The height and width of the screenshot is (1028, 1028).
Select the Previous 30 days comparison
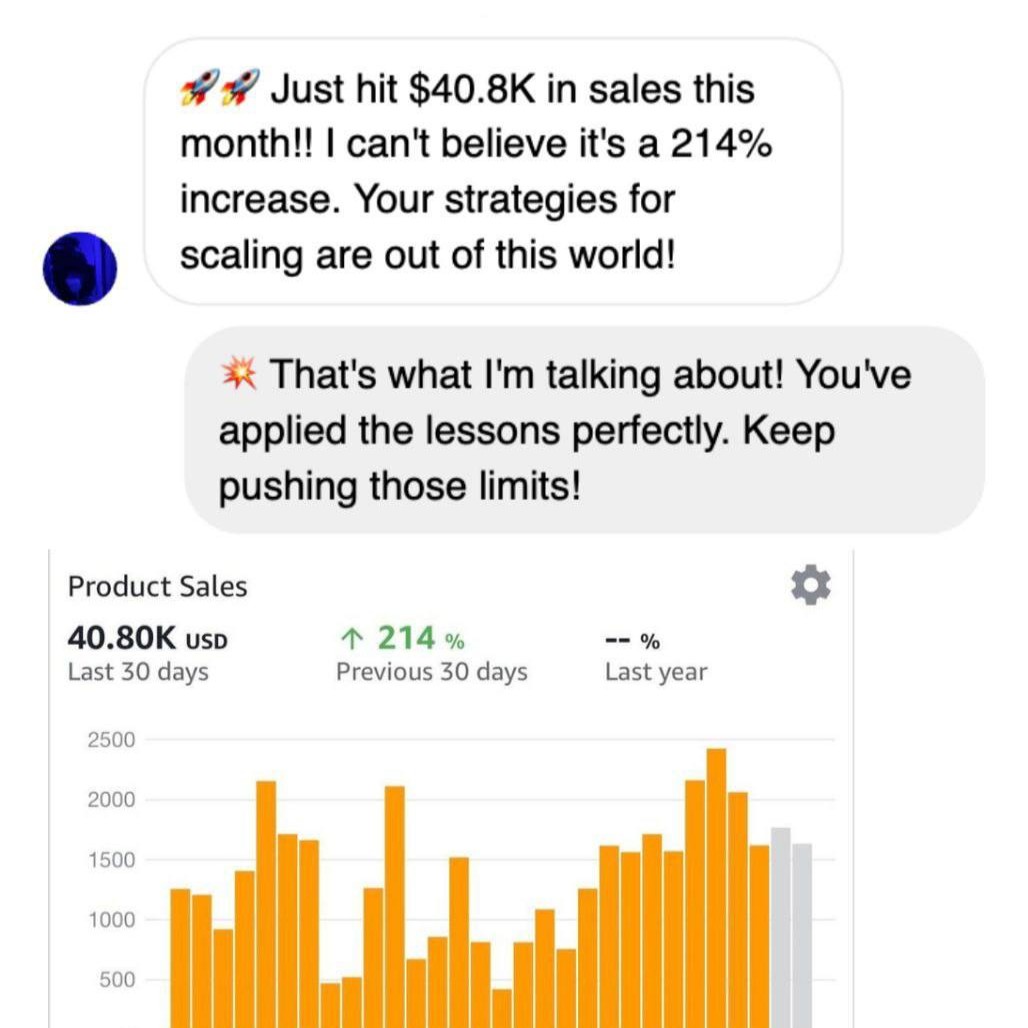pyautogui.click(x=431, y=672)
